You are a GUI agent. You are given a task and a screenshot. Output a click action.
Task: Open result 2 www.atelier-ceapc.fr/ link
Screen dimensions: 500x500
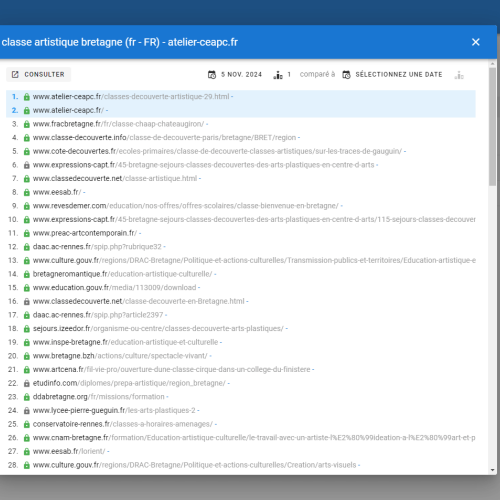(68, 110)
